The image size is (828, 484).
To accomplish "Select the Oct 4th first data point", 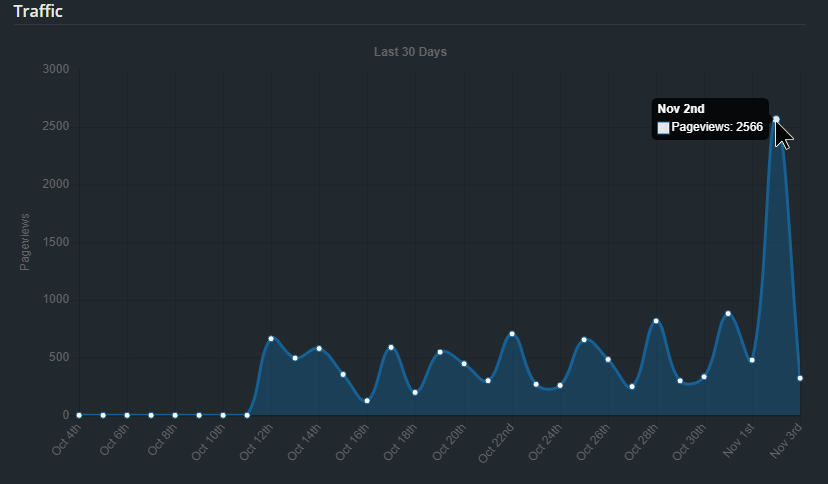I will coord(79,415).
